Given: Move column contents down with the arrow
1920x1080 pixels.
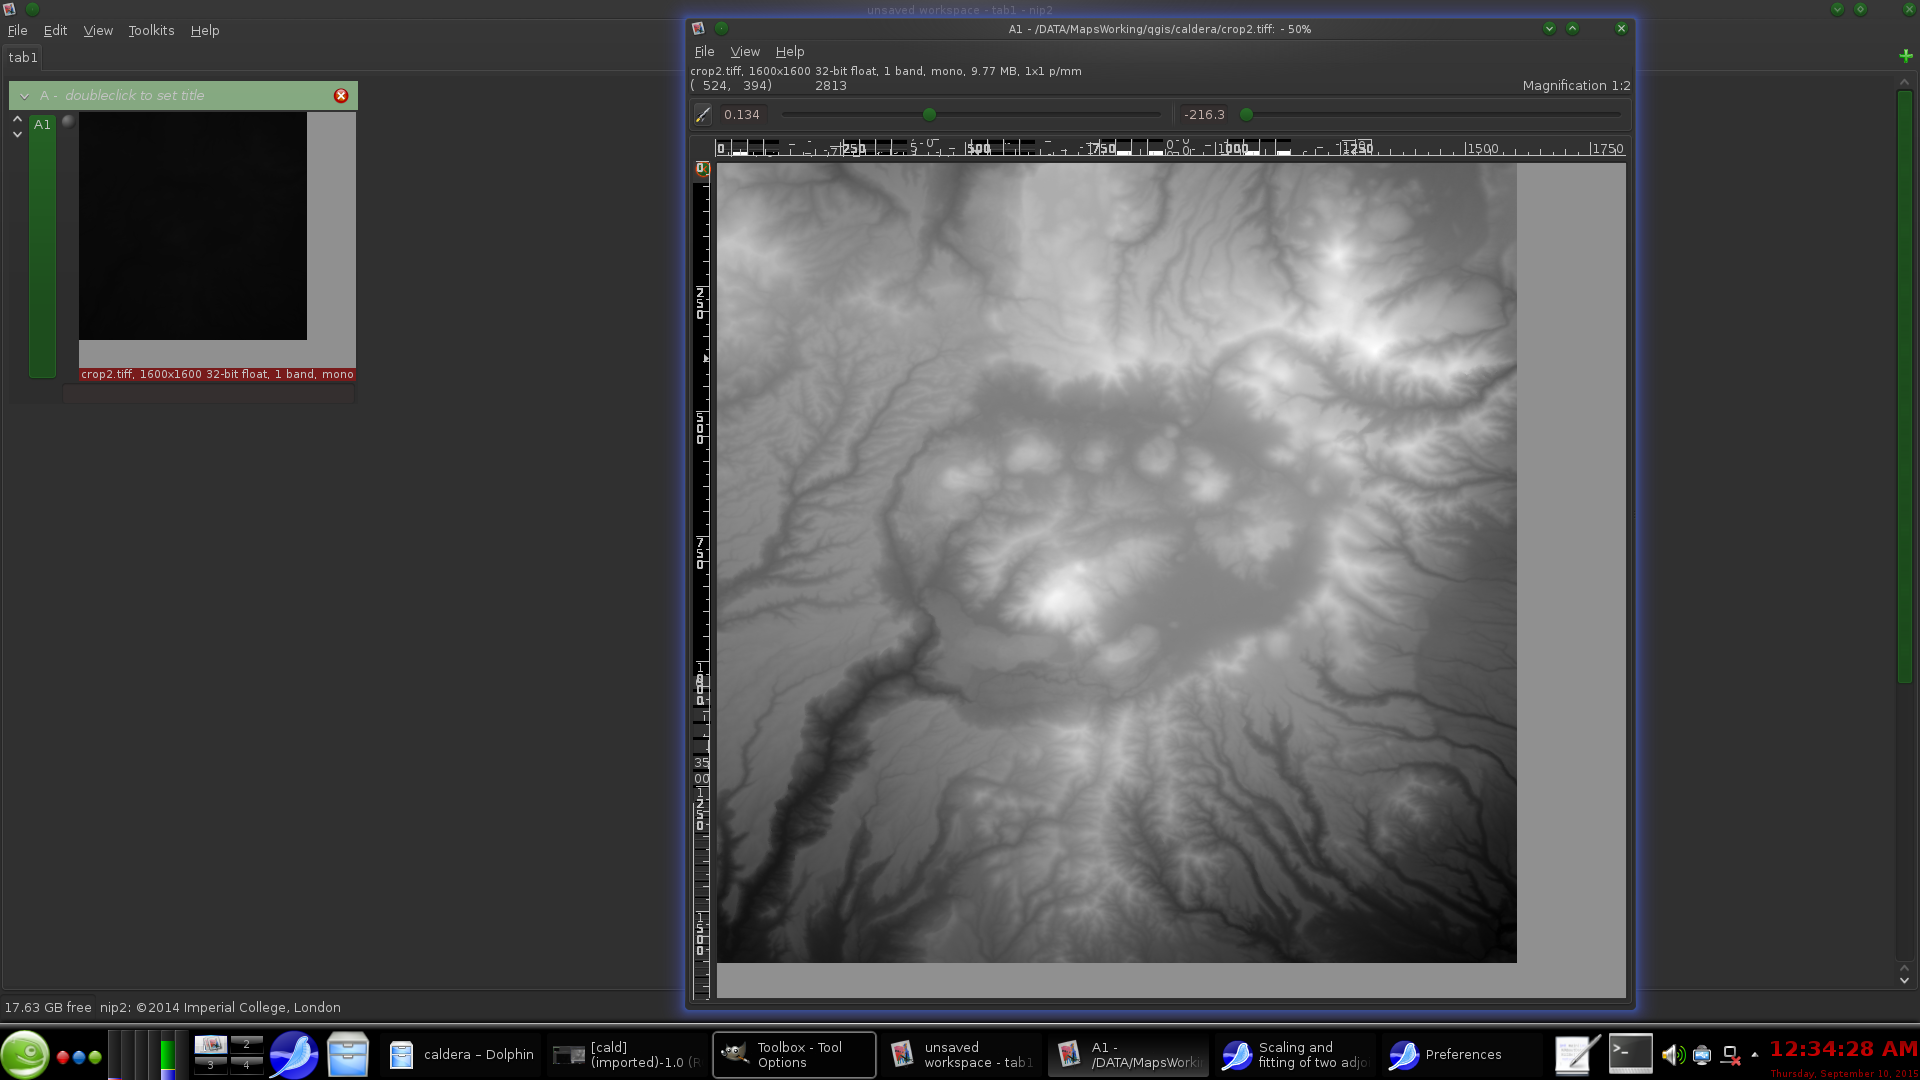Looking at the screenshot, I should (x=17, y=134).
